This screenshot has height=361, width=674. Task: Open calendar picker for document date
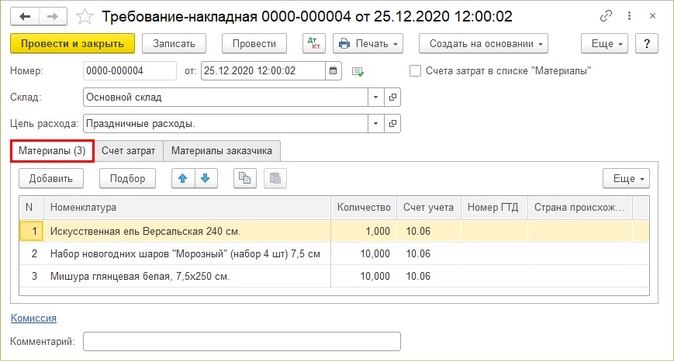coord(333,71)
